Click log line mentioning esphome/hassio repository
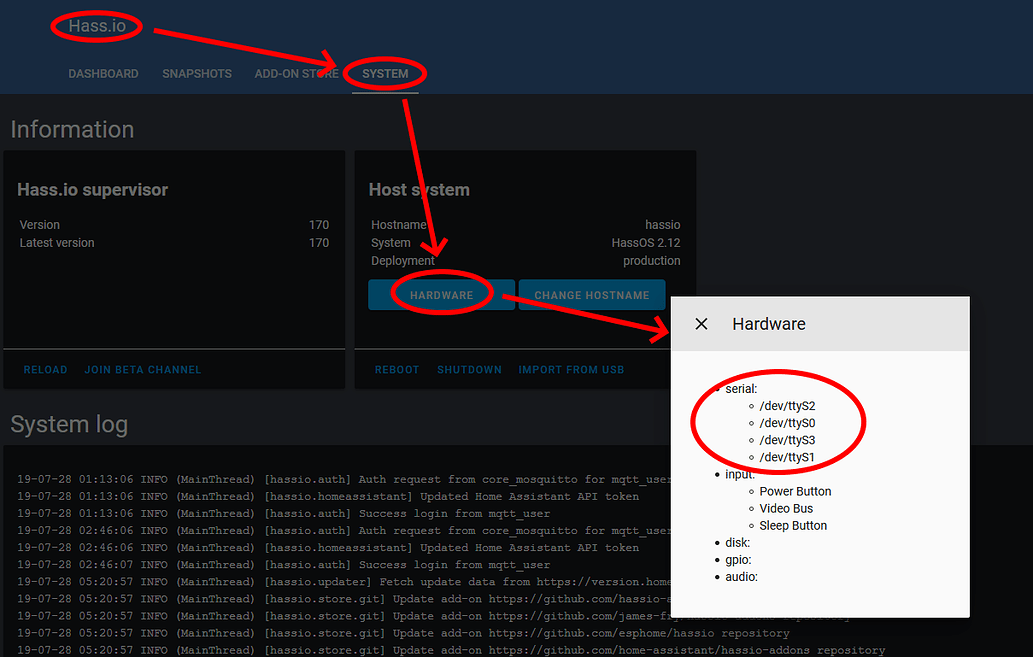Image resolution: width=1033 pixels, height=657 pixels. pos(403,633)
